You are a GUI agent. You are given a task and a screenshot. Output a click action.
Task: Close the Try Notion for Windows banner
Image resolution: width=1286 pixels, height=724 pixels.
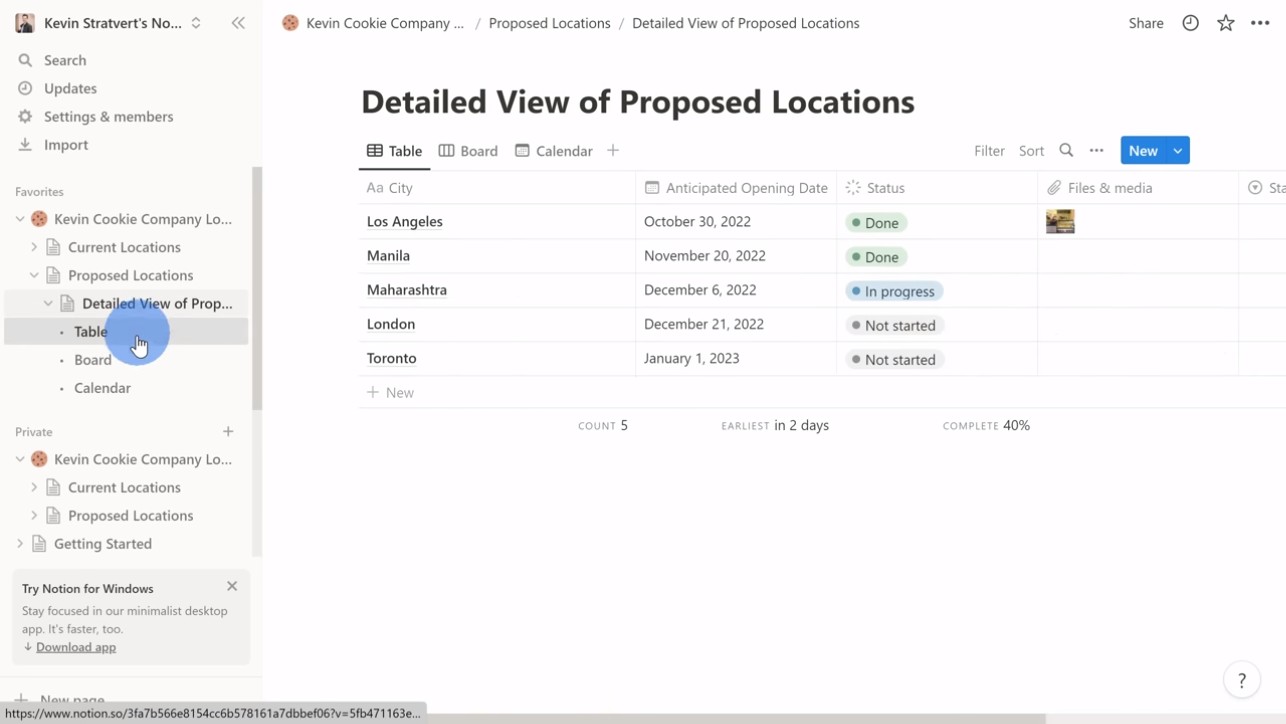coord(232,586)
